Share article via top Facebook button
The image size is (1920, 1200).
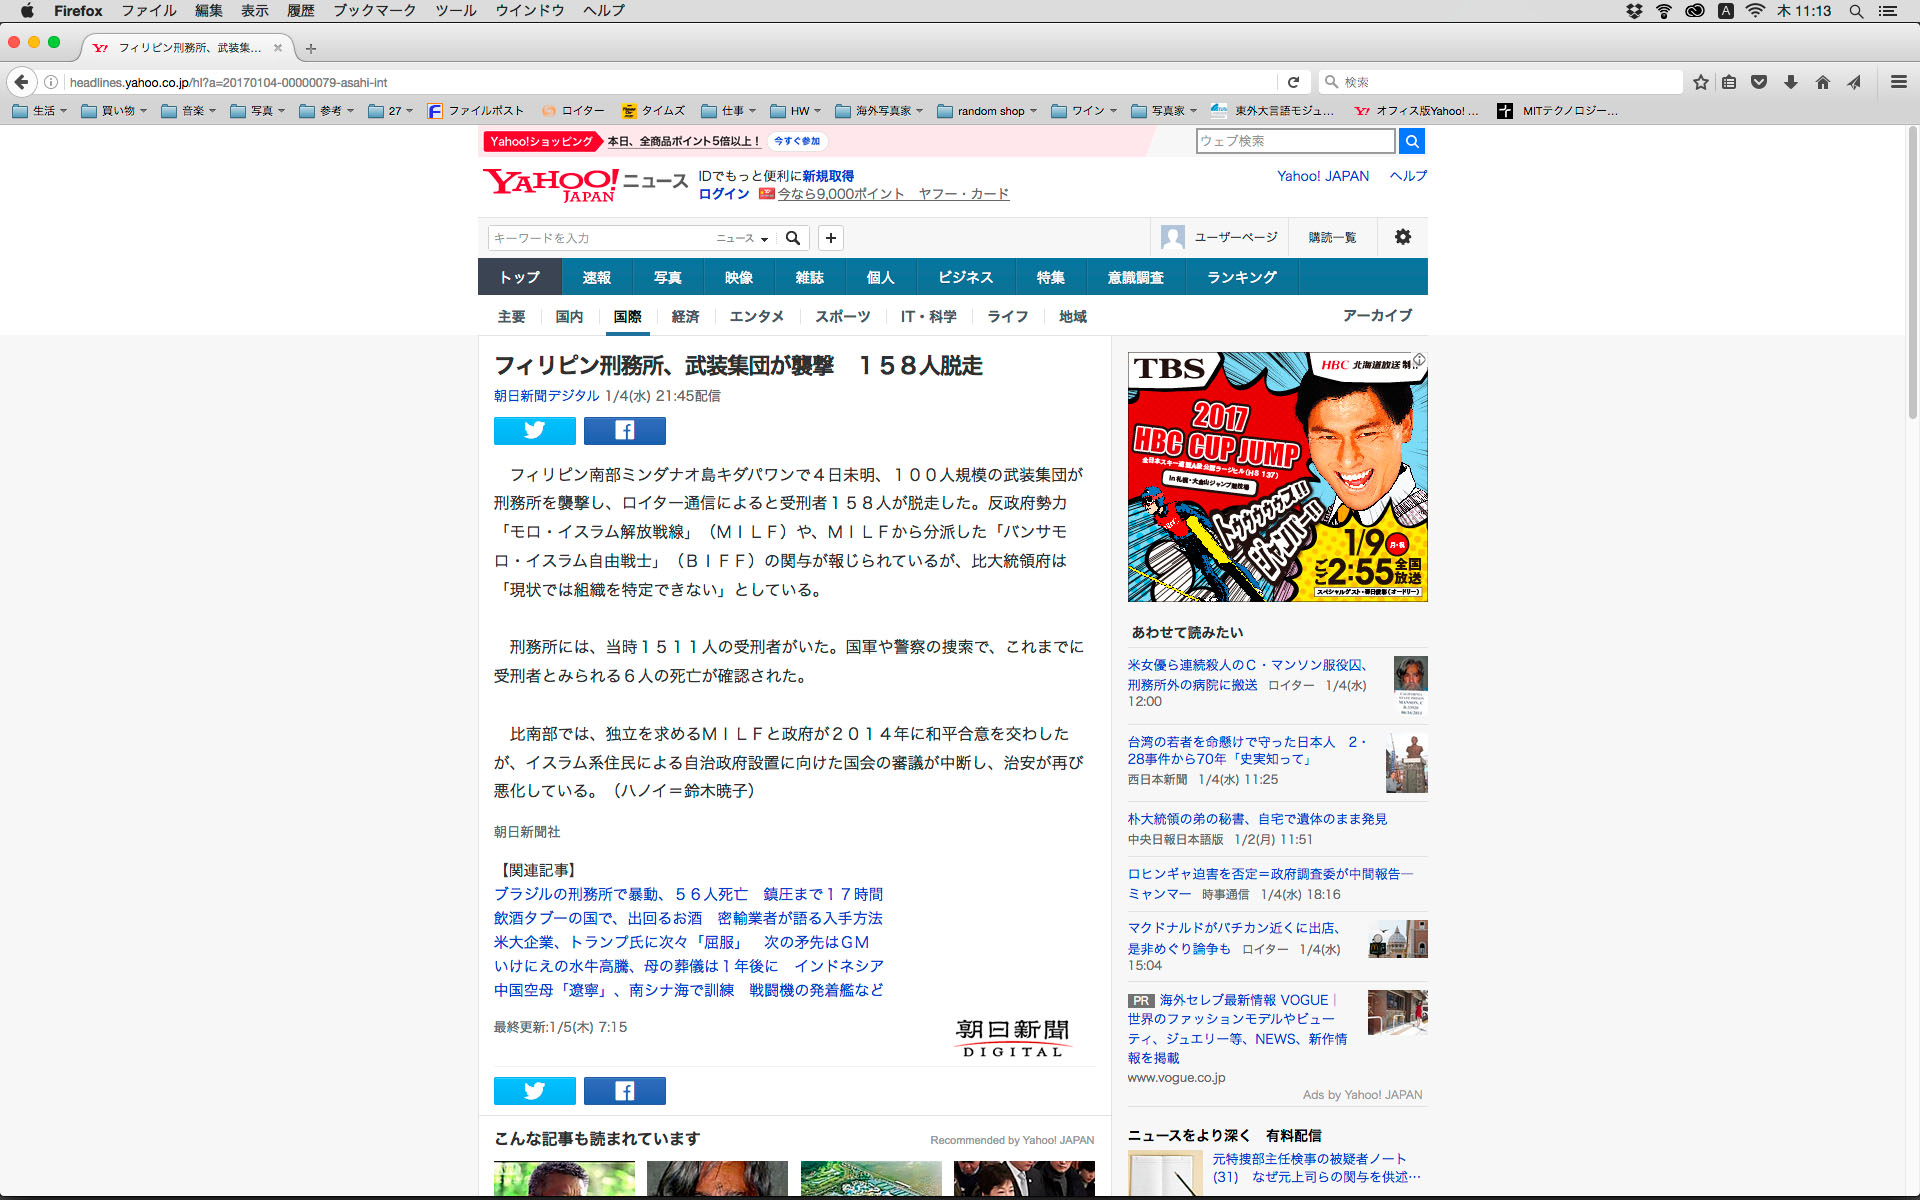click(x=624, y=430)
